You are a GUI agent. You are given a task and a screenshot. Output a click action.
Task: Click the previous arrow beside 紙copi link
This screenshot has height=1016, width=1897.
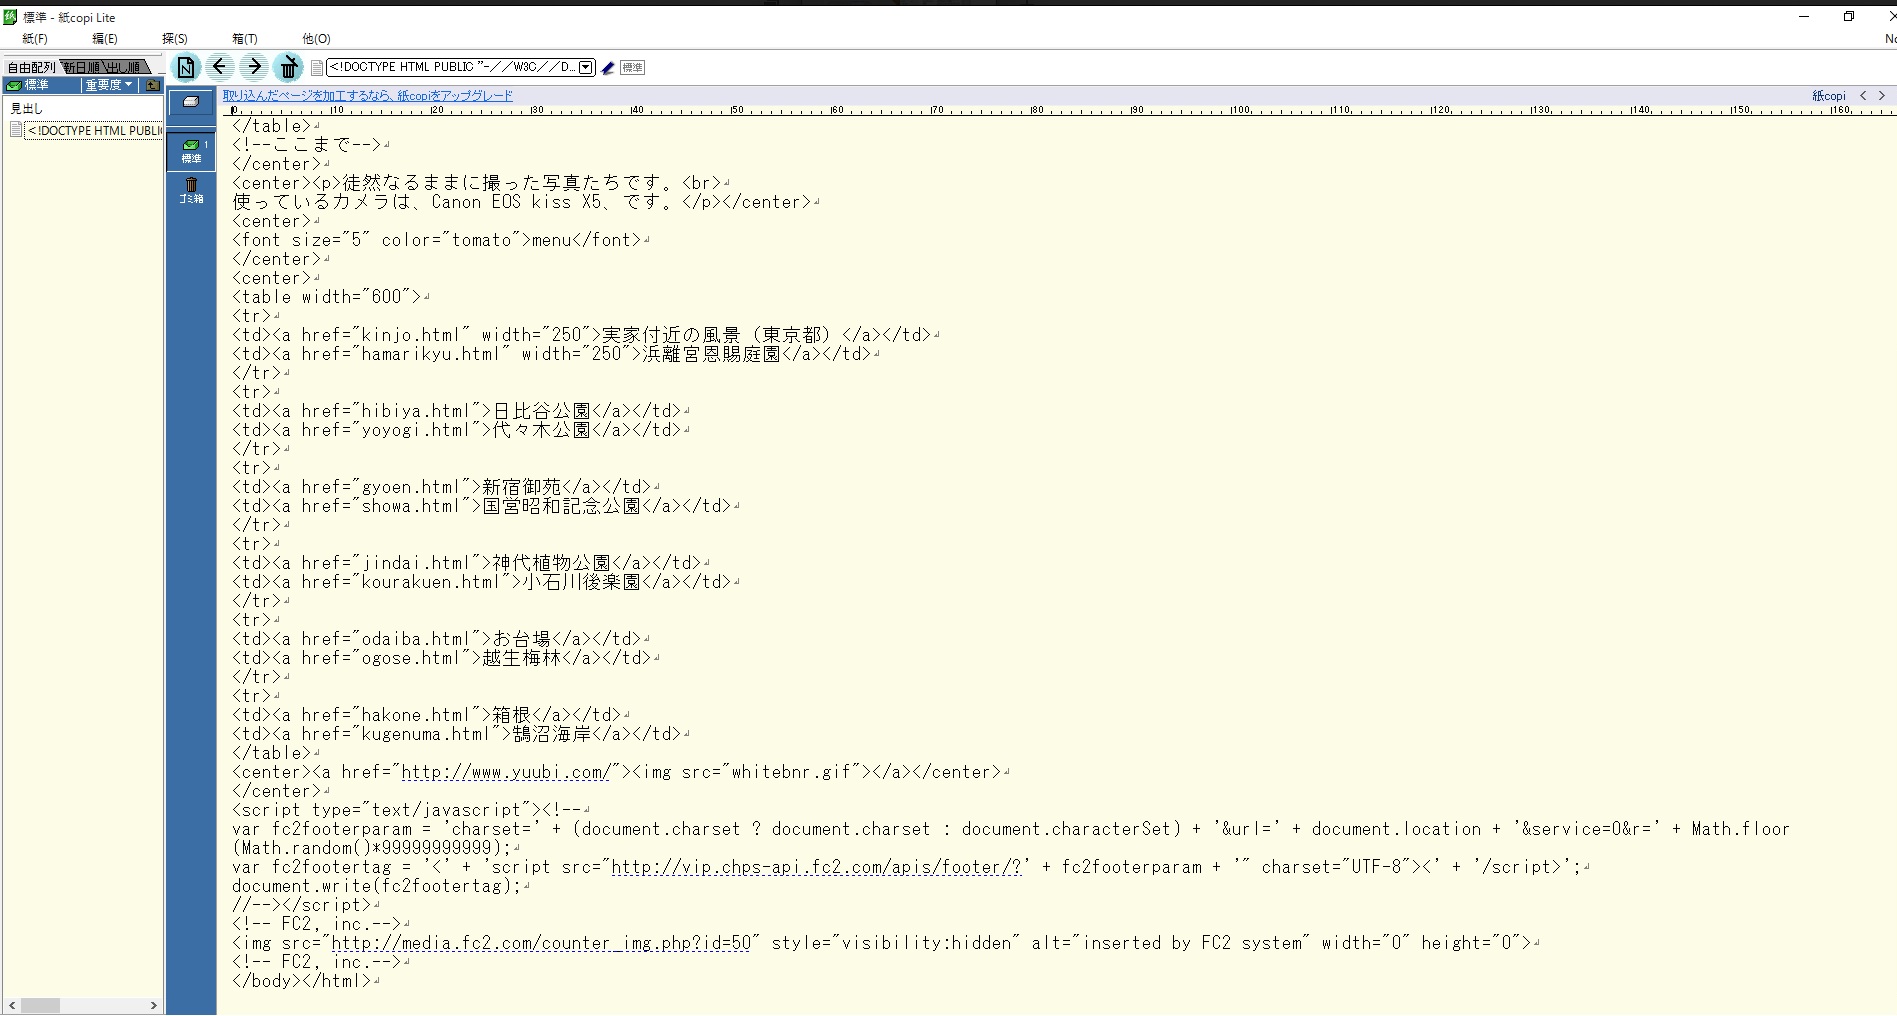coord(1863,96)
